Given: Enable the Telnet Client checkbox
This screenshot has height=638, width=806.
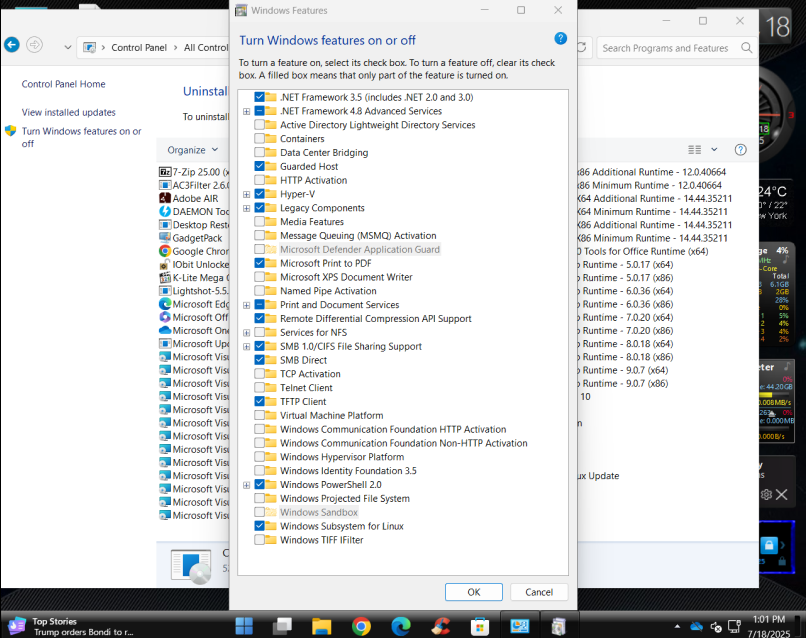Looking at the screenshot, I should (x=260, y=388).
